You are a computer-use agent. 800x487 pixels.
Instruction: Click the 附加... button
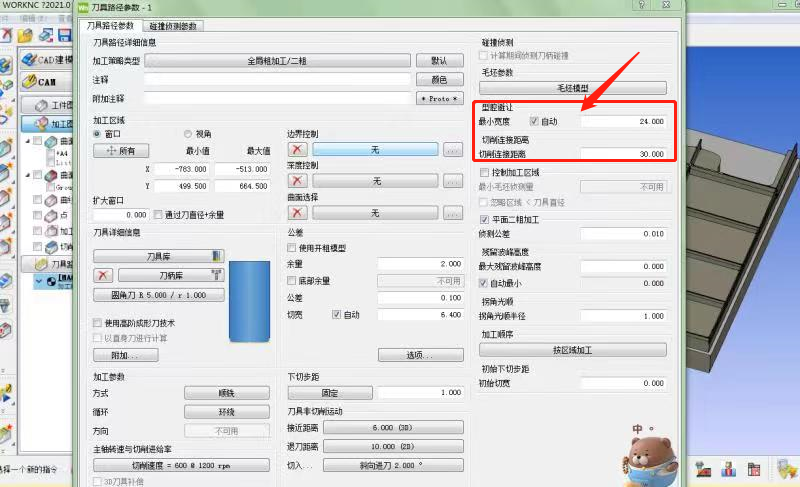pos(126,355)
